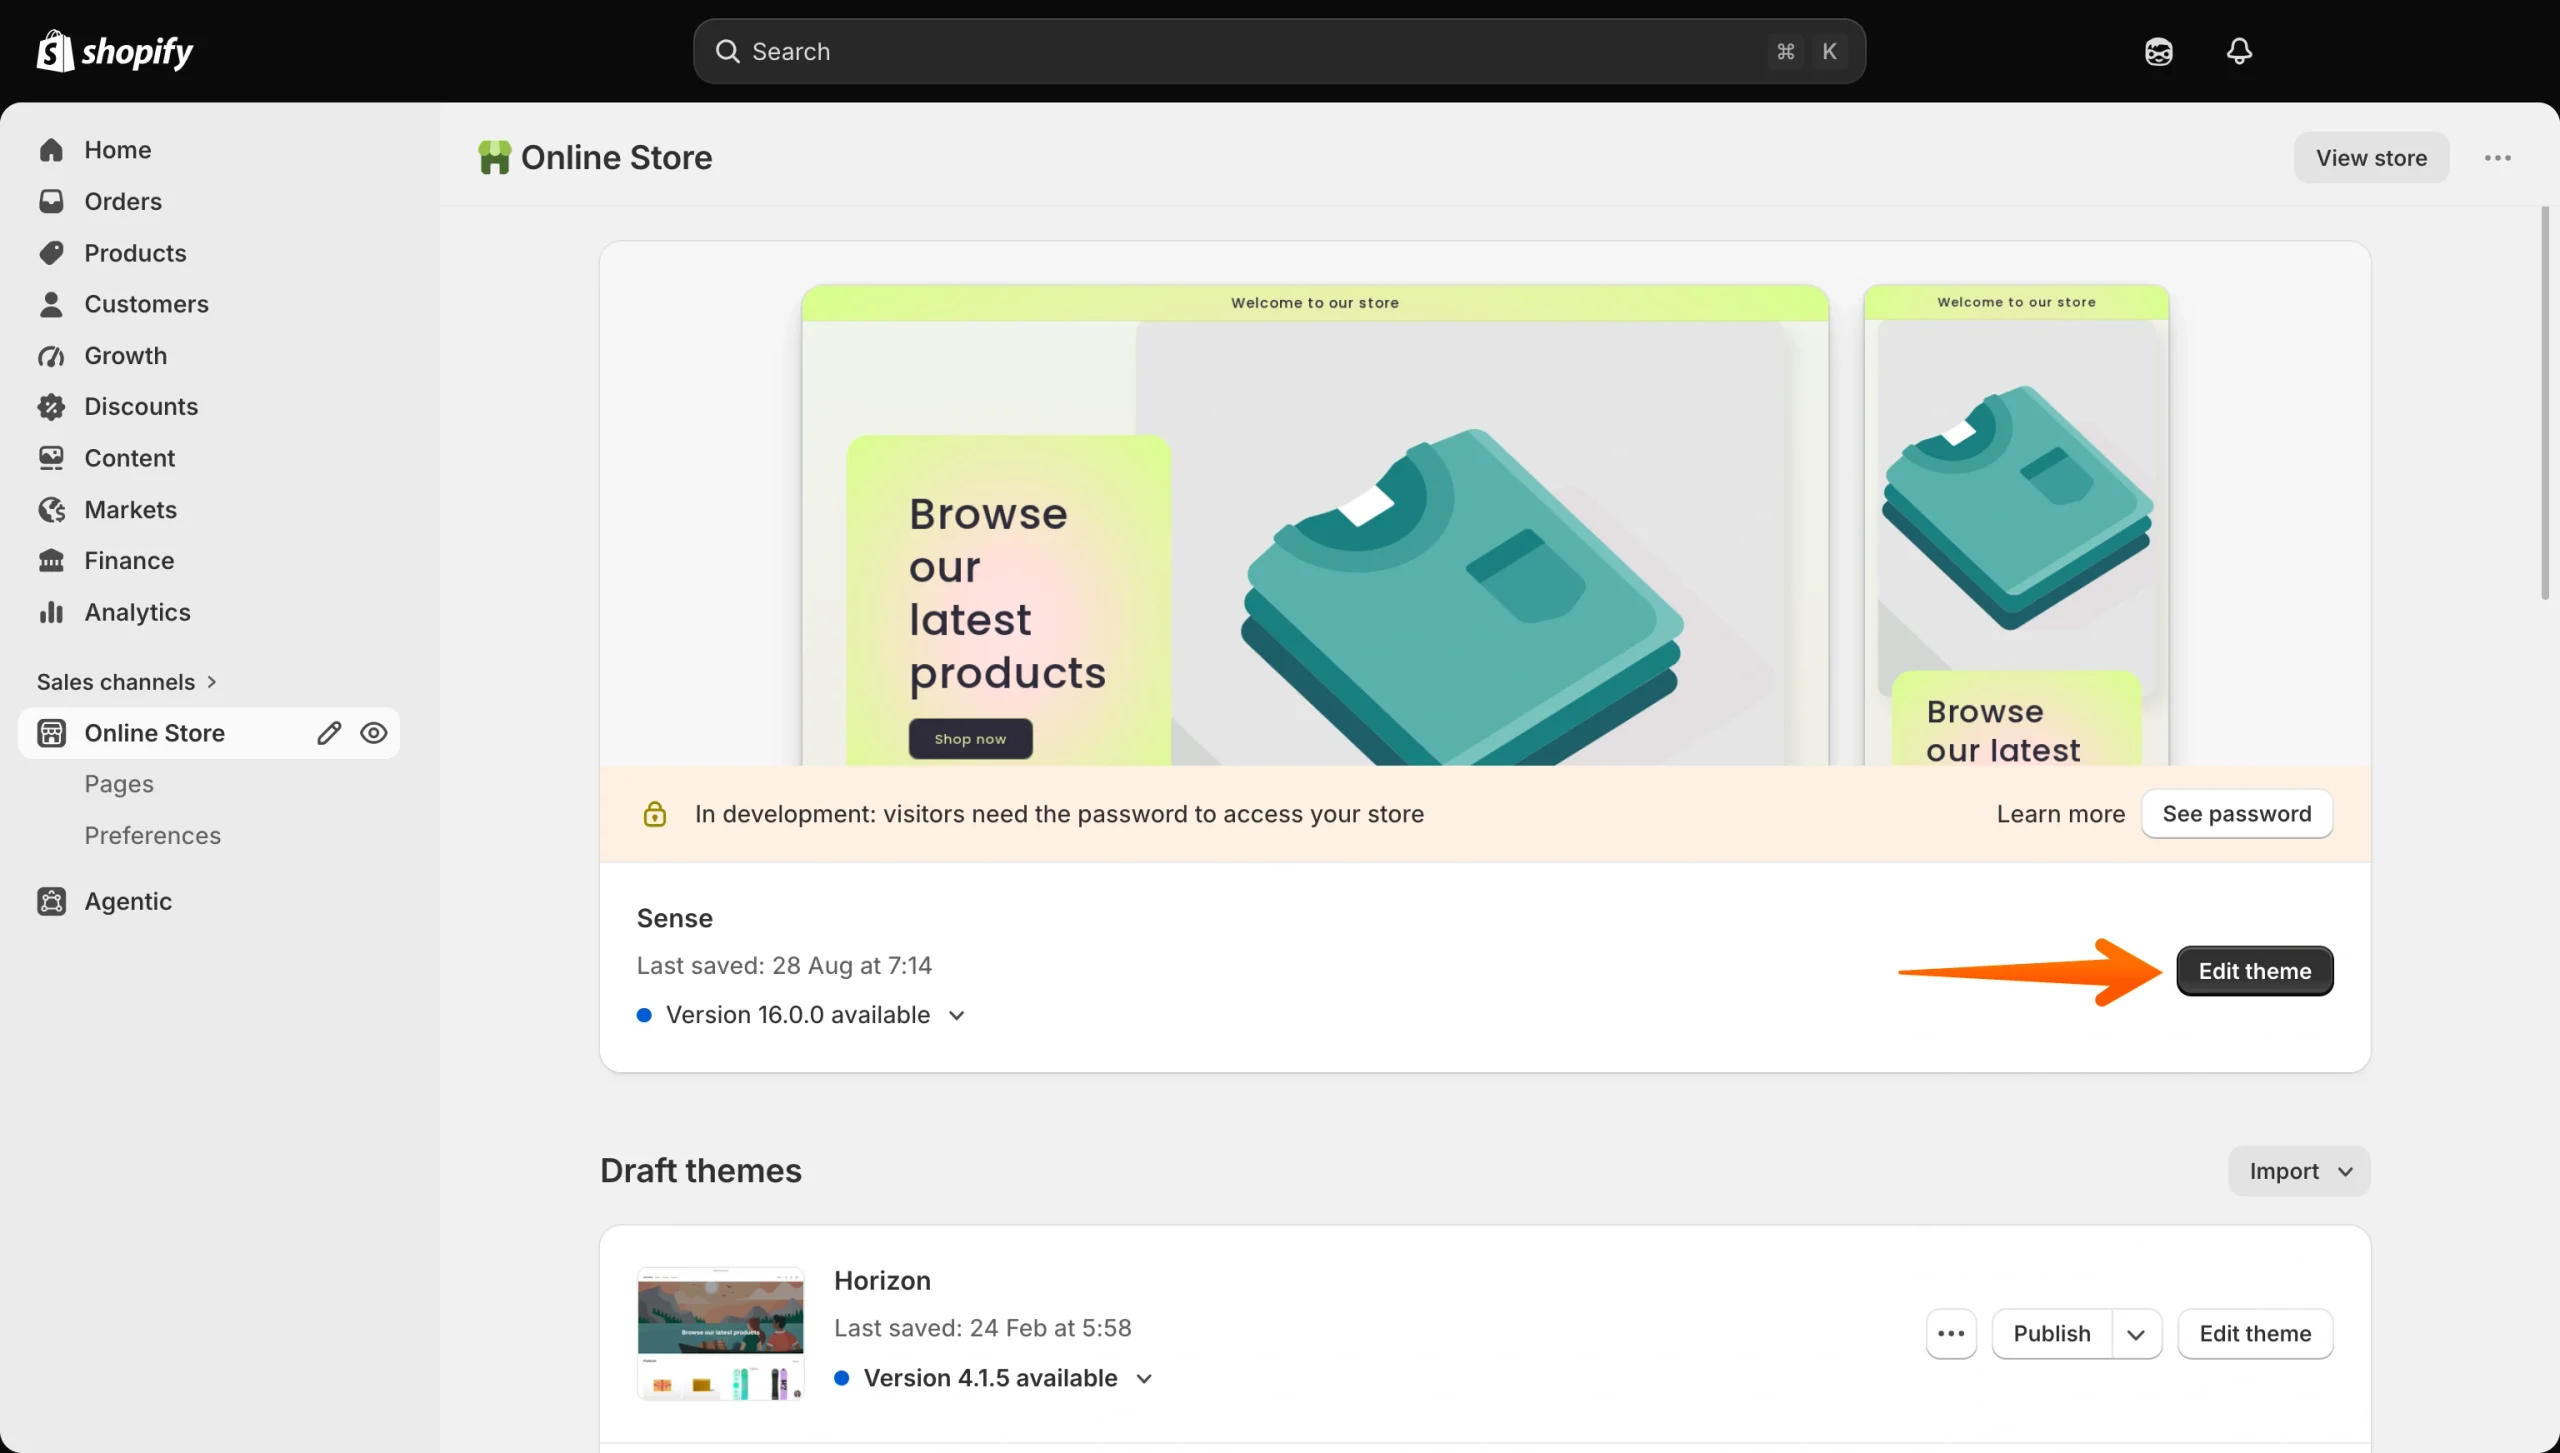The width and height of the screenshot is (2560, 1453).
Task: Open notifications bell icon
Action: pyautogui.click(x=2240, y=51)
